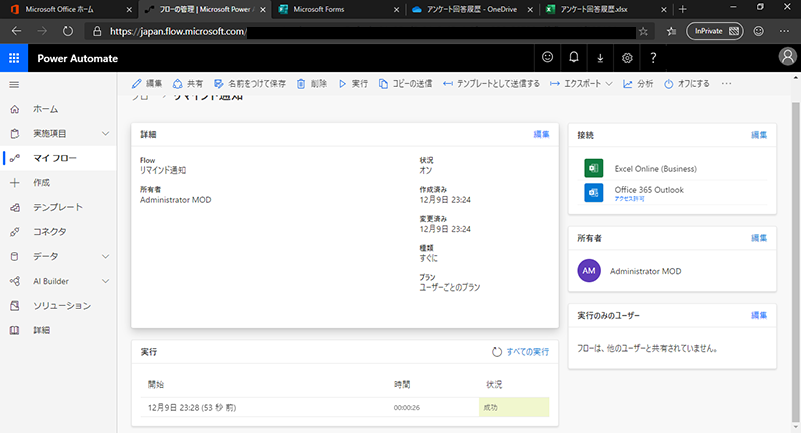Screen dimensions: 801x433
Task: Click browser back arrow
Action: 16,31
